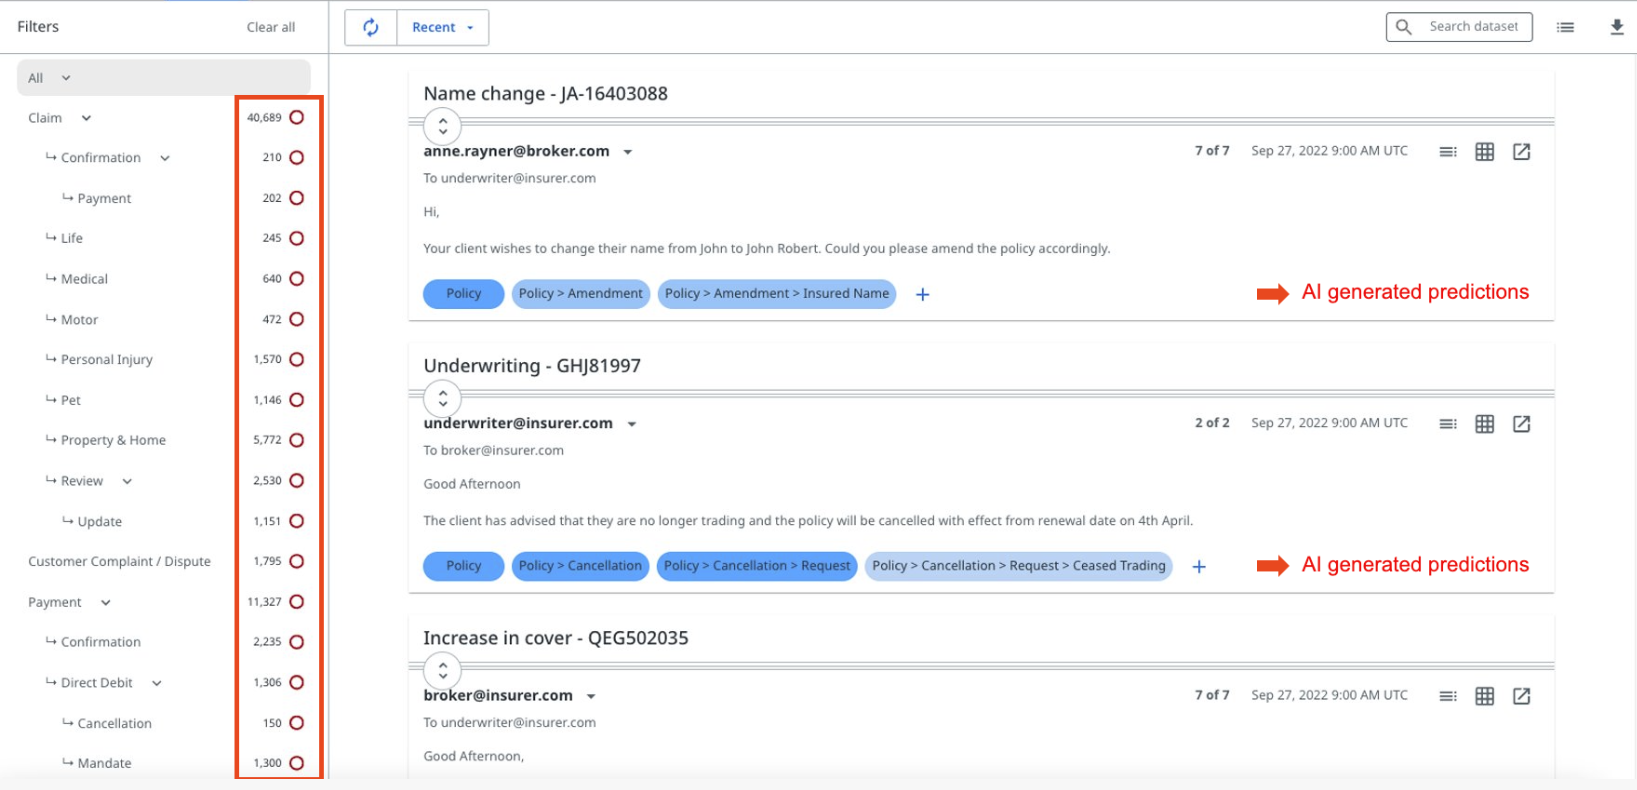Open the Recent sort dropdown

[x=443, y=28]
